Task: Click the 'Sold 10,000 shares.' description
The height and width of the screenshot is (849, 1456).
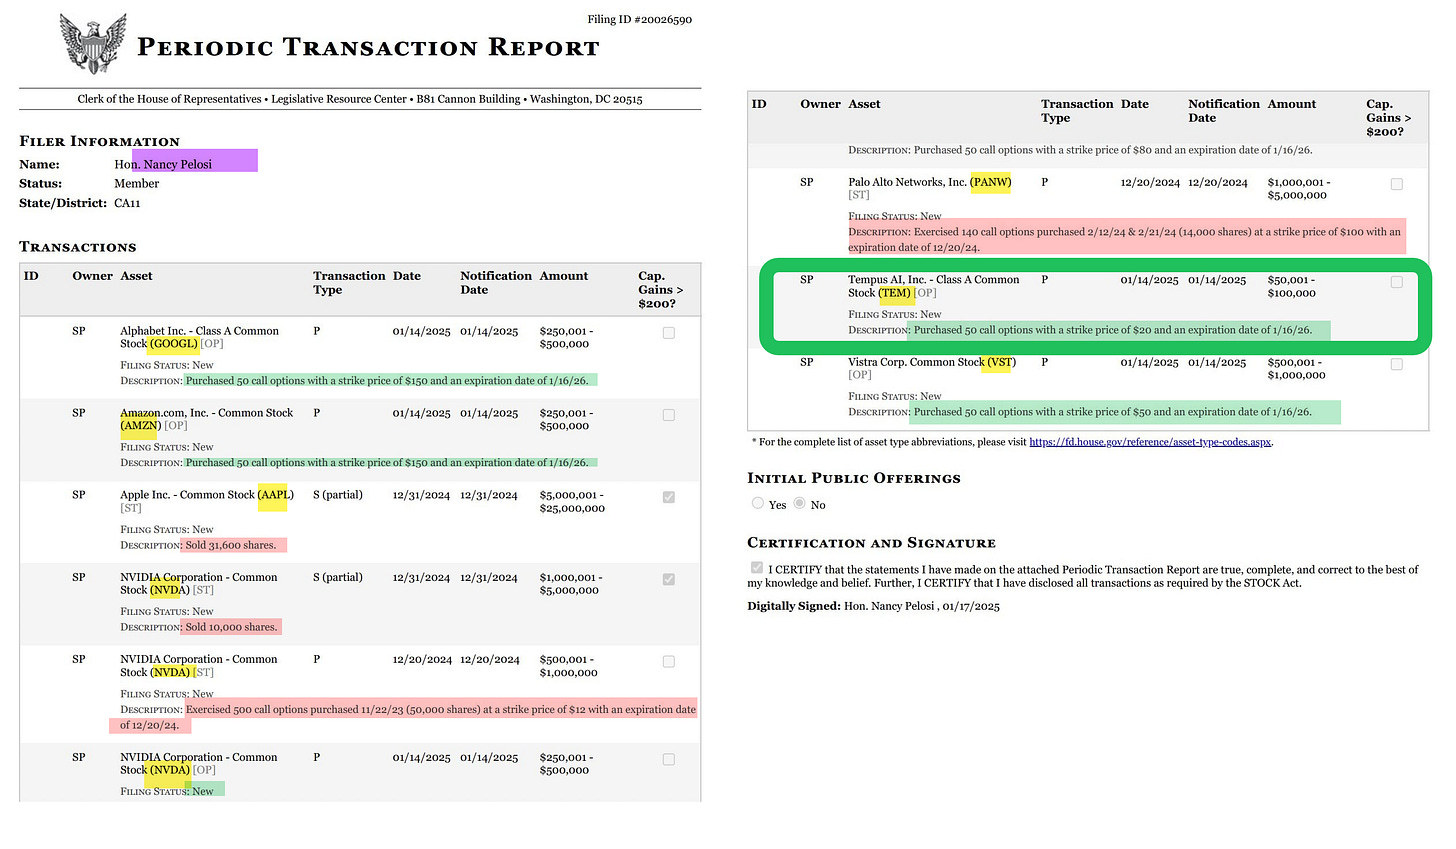Action: pos(231,627)
